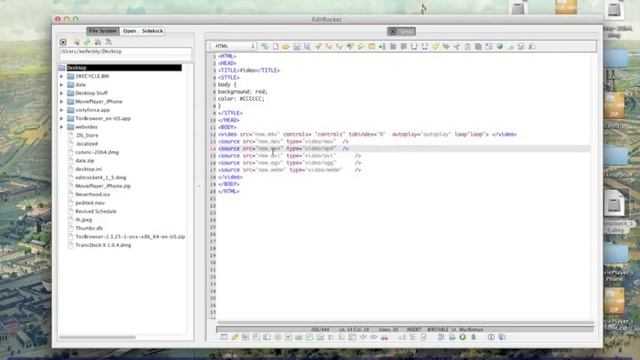The height and width of the screenshot is (360, 640).
Task: Switch to the Sidekick tab
Action: (152, 31)
